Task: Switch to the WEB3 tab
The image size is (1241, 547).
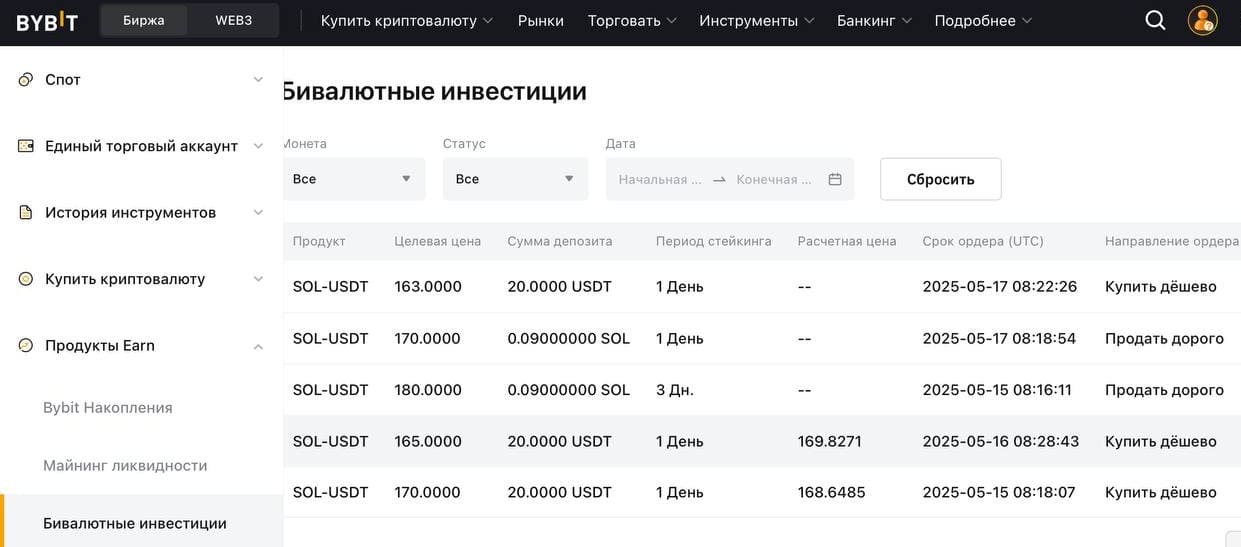Action: point(234,20)
